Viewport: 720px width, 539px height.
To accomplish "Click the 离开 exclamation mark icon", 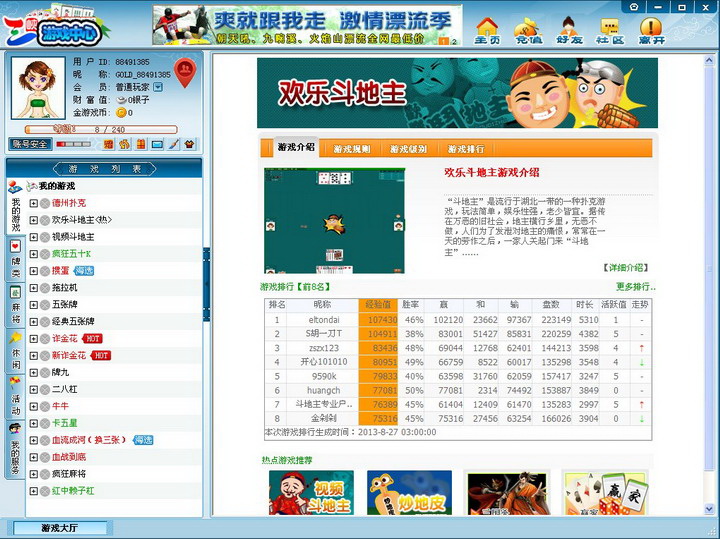I will coord(651,30).
